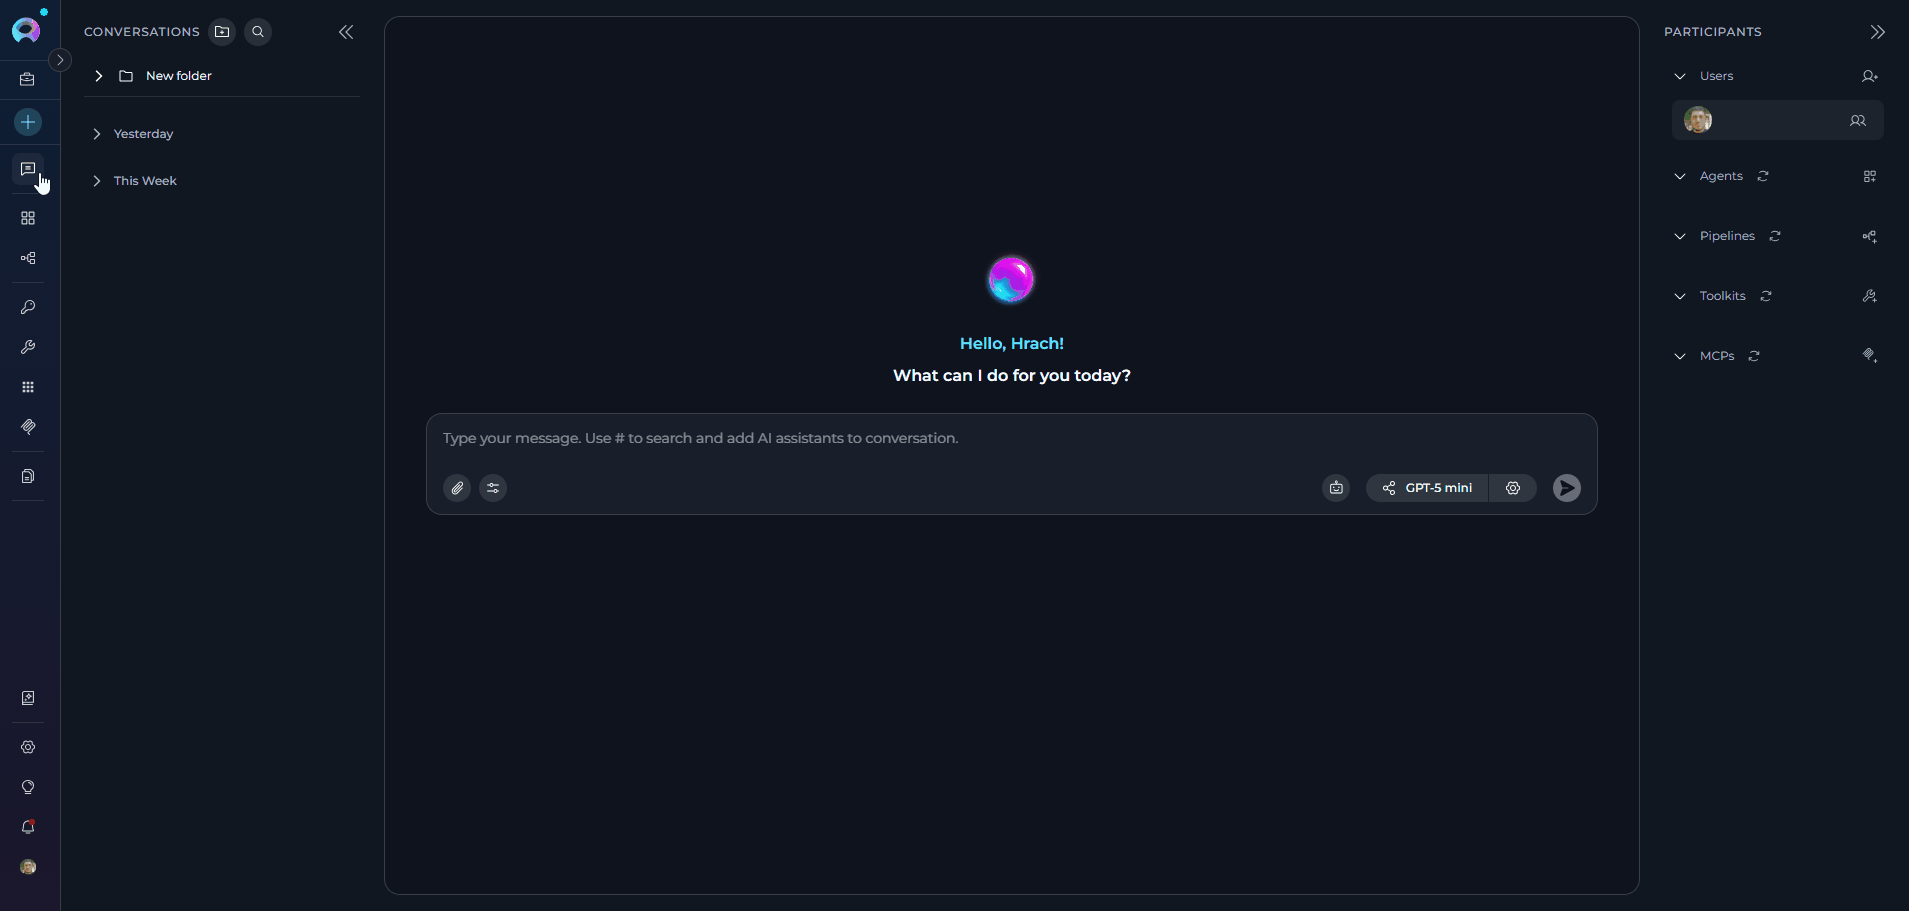This screenshot has width=1909, height=911.
Task: Open the Agents grid icon in the sidebar
Action: (x=28, y=218)
